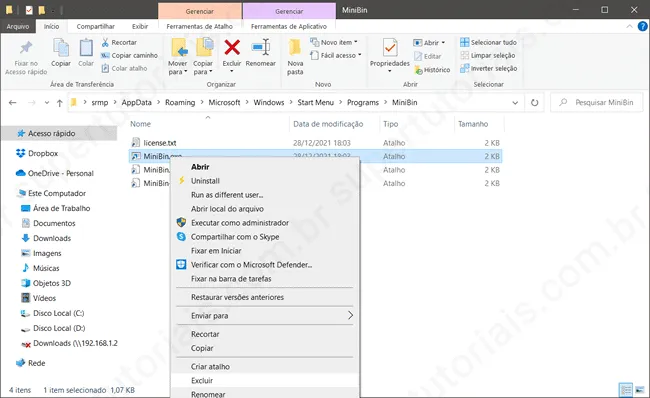Choose Excluir in the context menu

(x=264, y=380)
